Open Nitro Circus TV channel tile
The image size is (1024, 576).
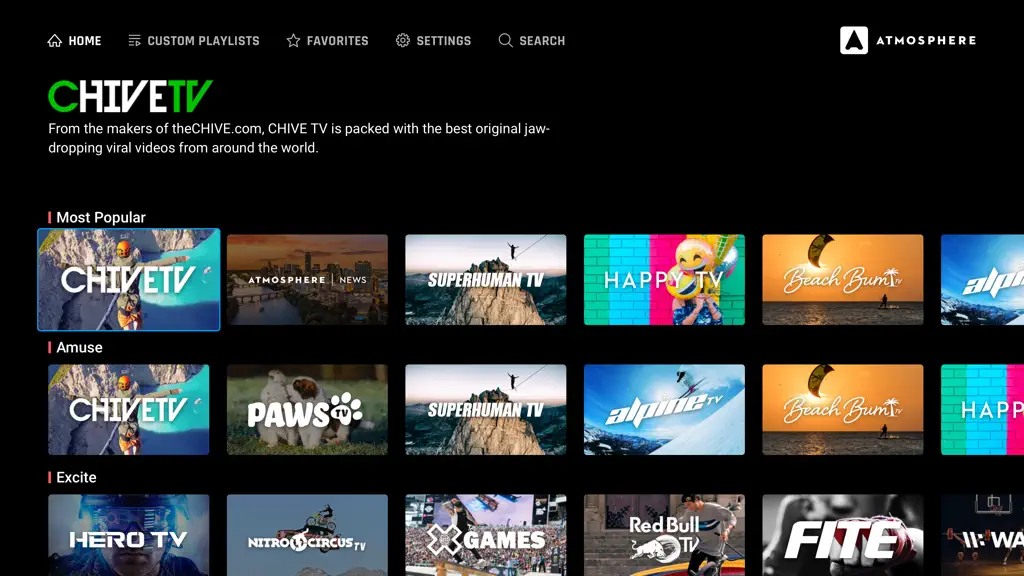pos(307,535)
